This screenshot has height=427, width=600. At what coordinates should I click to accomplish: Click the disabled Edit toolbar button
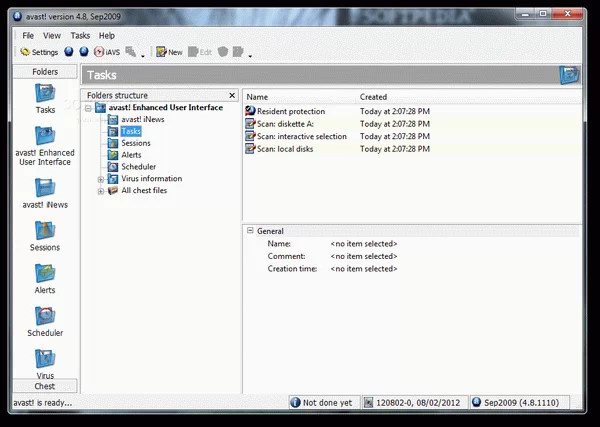point(200,52)
